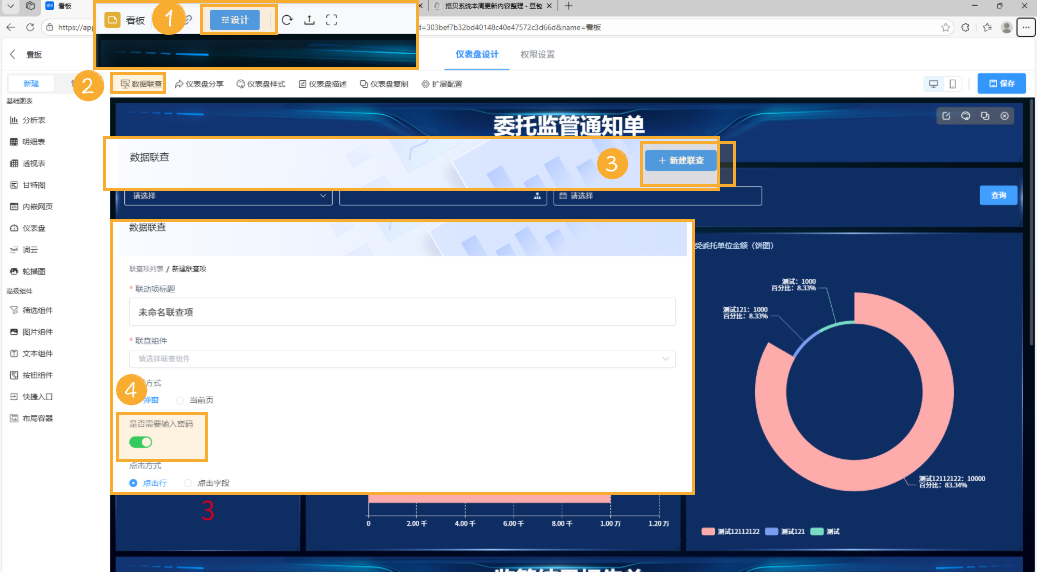Select the 透视表 grid icon
The height and width of the screenshot is (572, 1037).
click(x=14, y=163)
